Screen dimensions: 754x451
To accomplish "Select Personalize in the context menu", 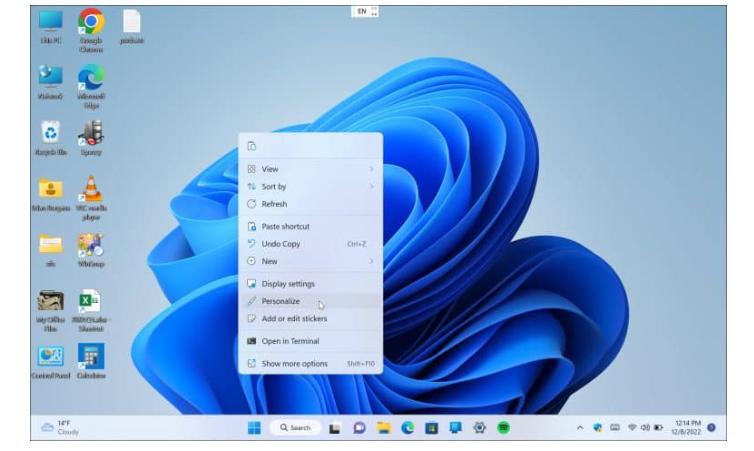I will [x=311, y=301].
